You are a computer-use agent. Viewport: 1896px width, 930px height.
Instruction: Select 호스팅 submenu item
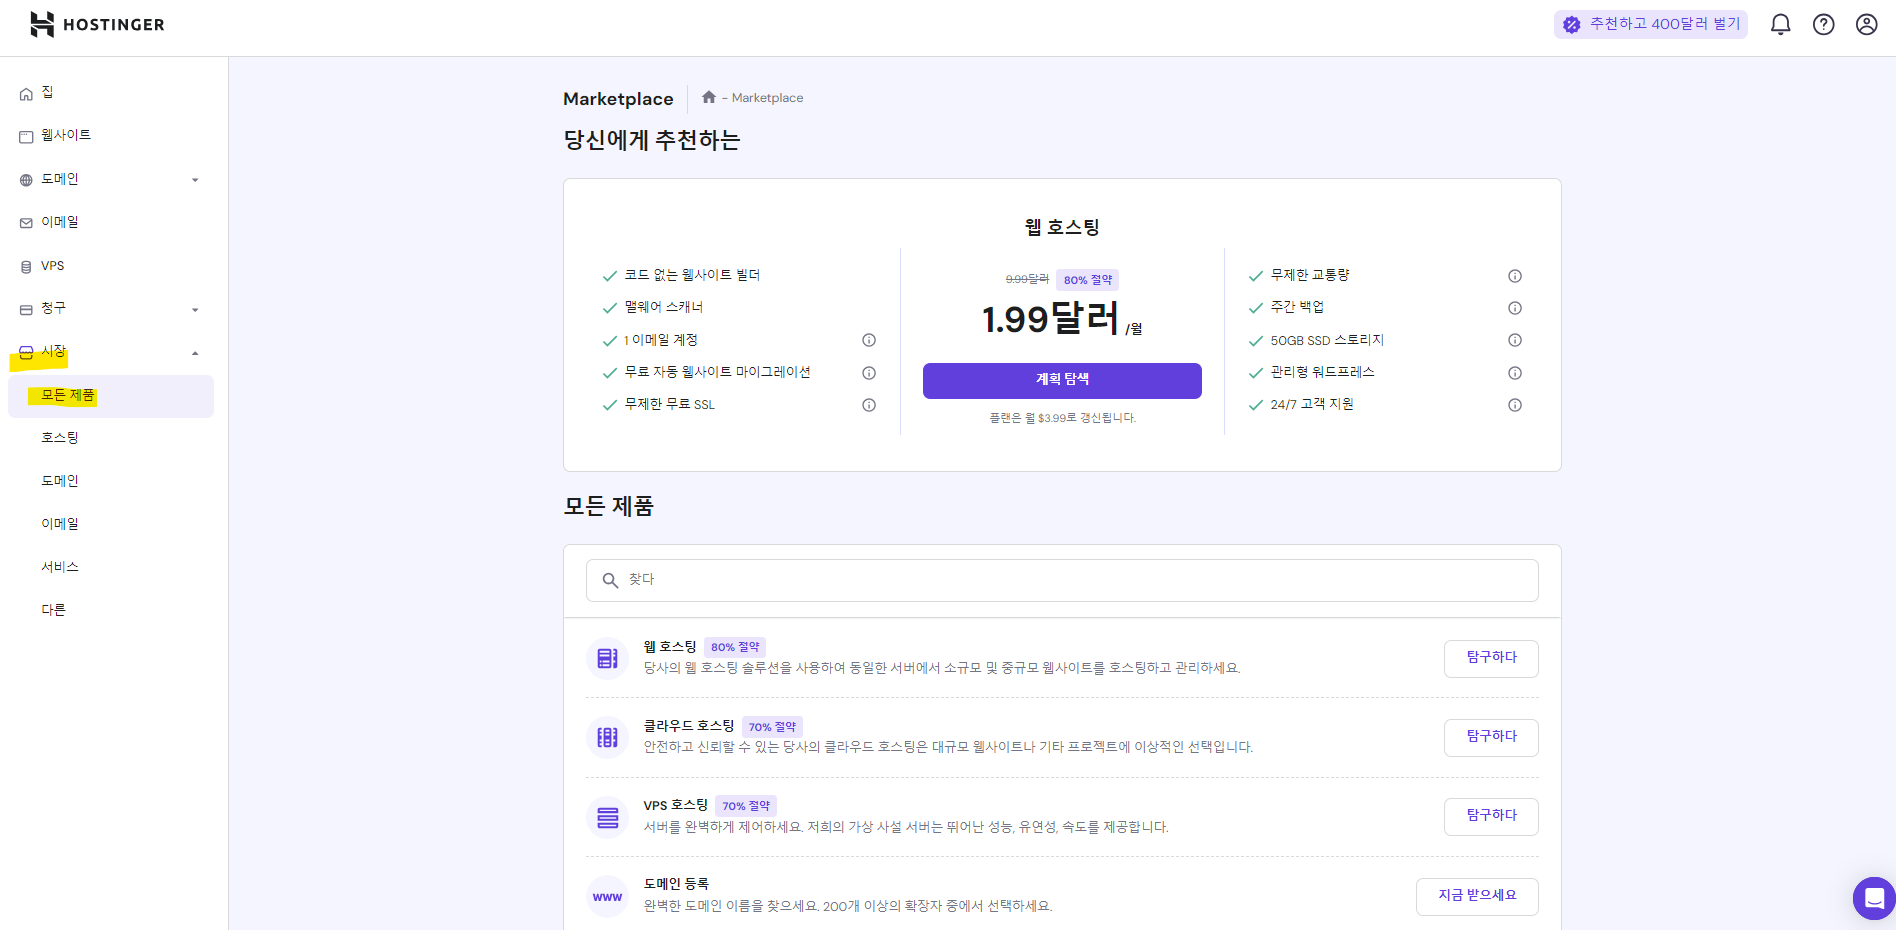[x=60, y=438]
